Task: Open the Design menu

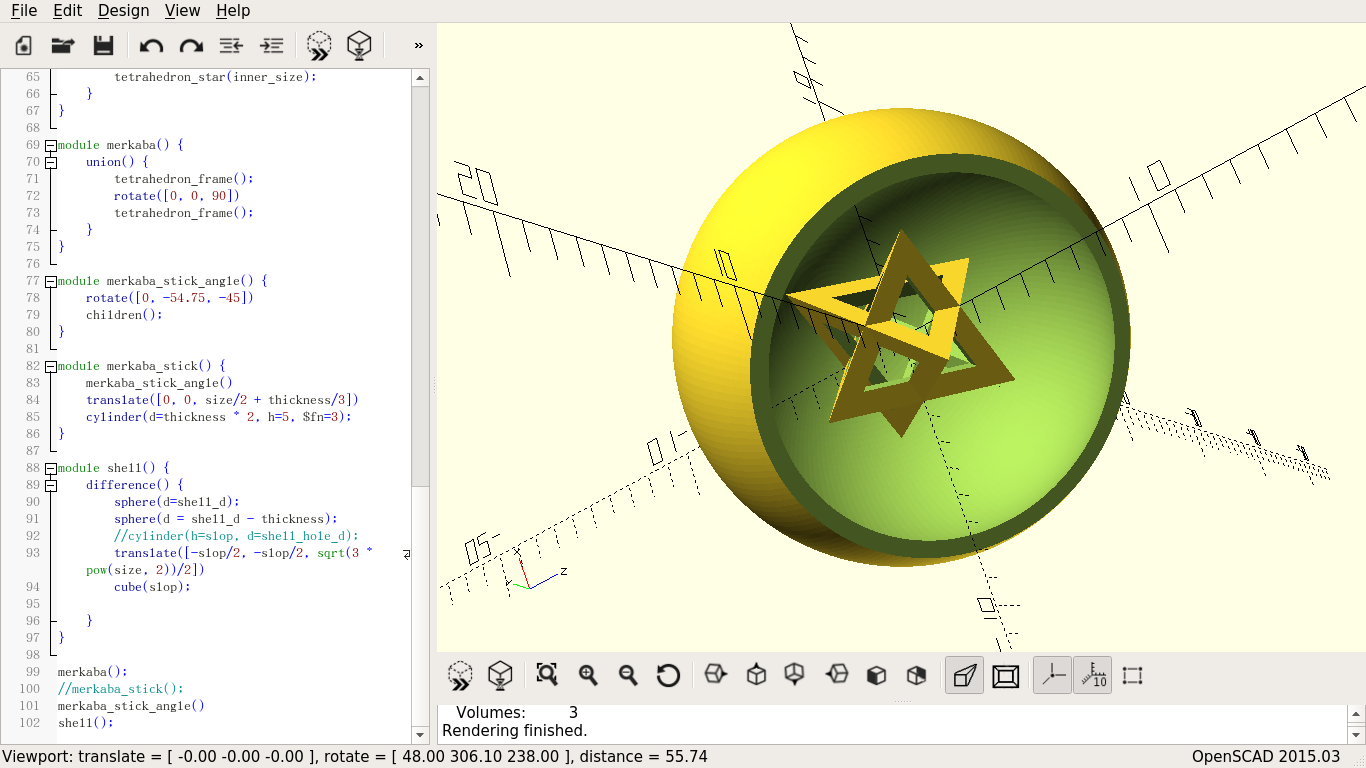Action: coord(123,11)
